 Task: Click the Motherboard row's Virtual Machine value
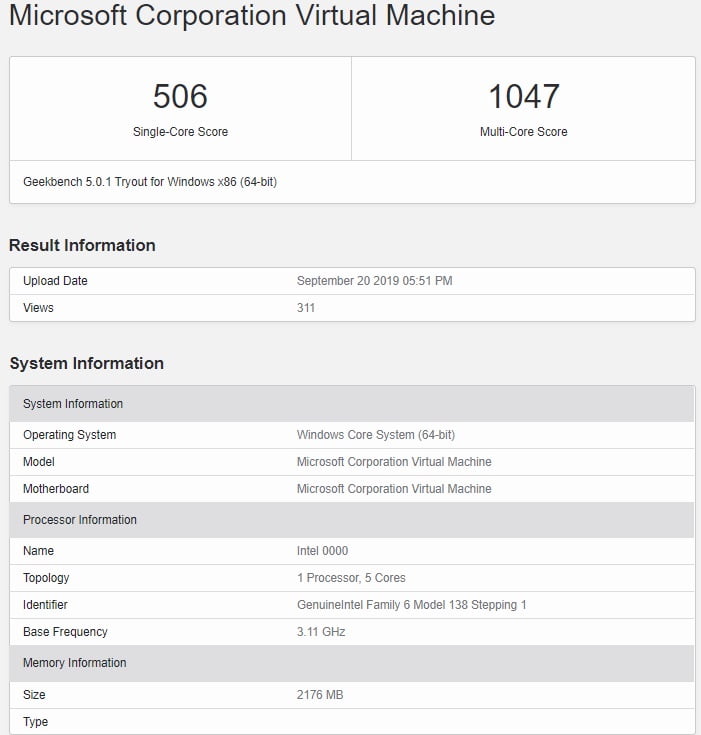394,489
